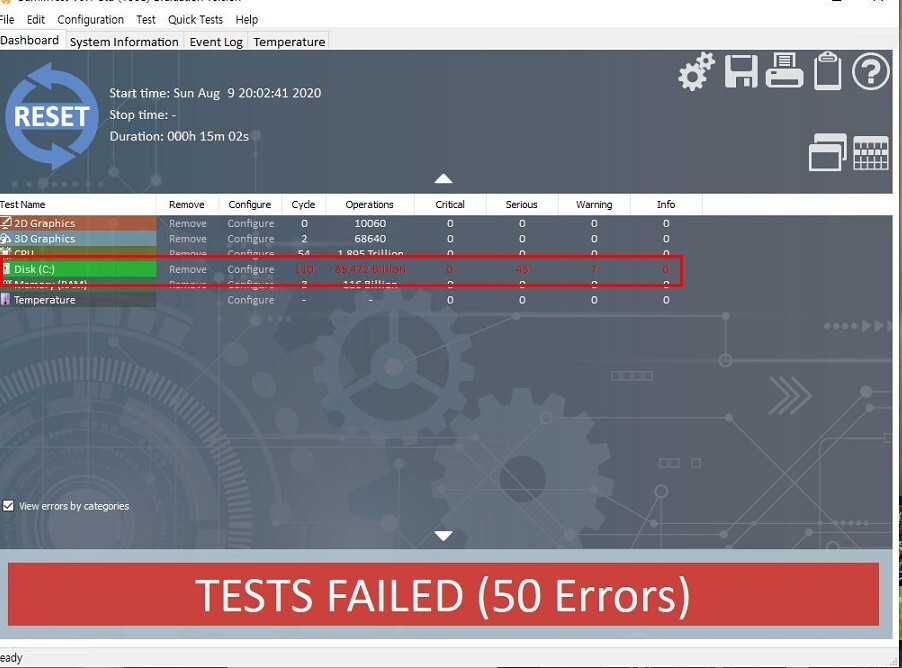Remove the 3D Graphics test
Screen dimensions: 902x668
(188, 239)
